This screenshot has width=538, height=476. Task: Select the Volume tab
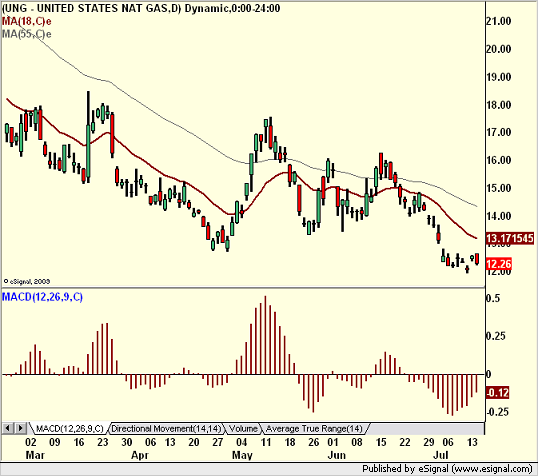243,429
